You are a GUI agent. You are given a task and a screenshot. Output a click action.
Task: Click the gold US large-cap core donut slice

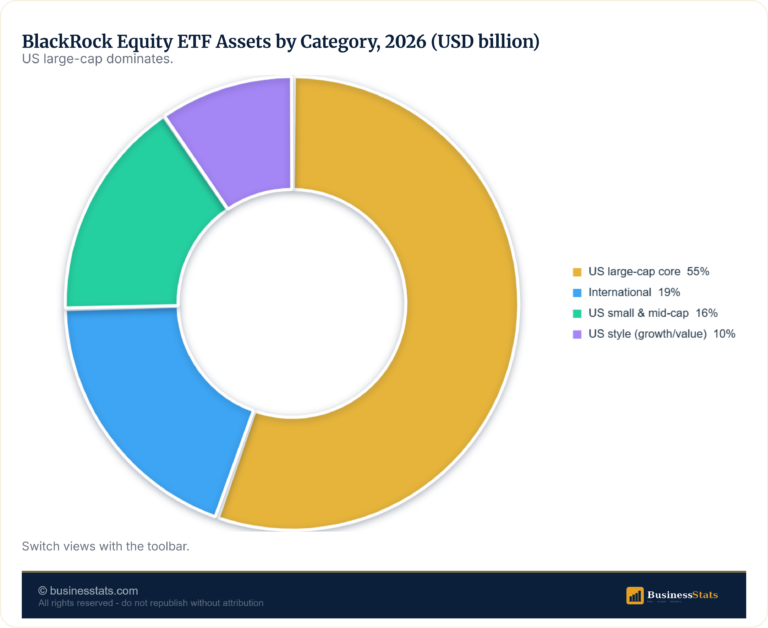(x=460, y=304)
